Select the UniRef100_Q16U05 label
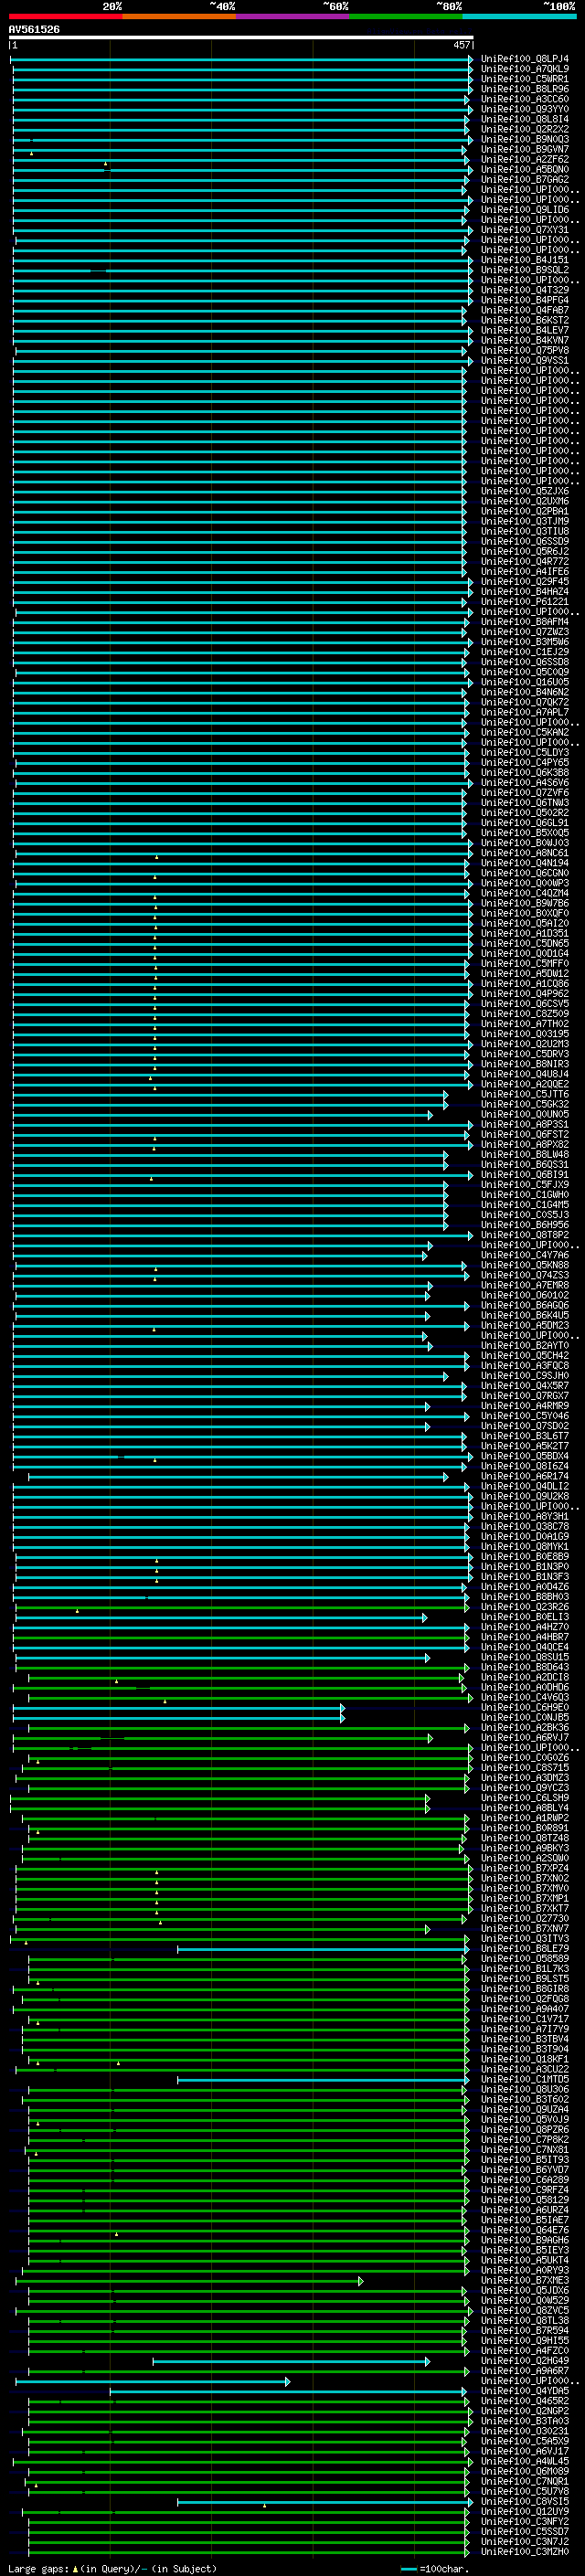 coord(525,682)
